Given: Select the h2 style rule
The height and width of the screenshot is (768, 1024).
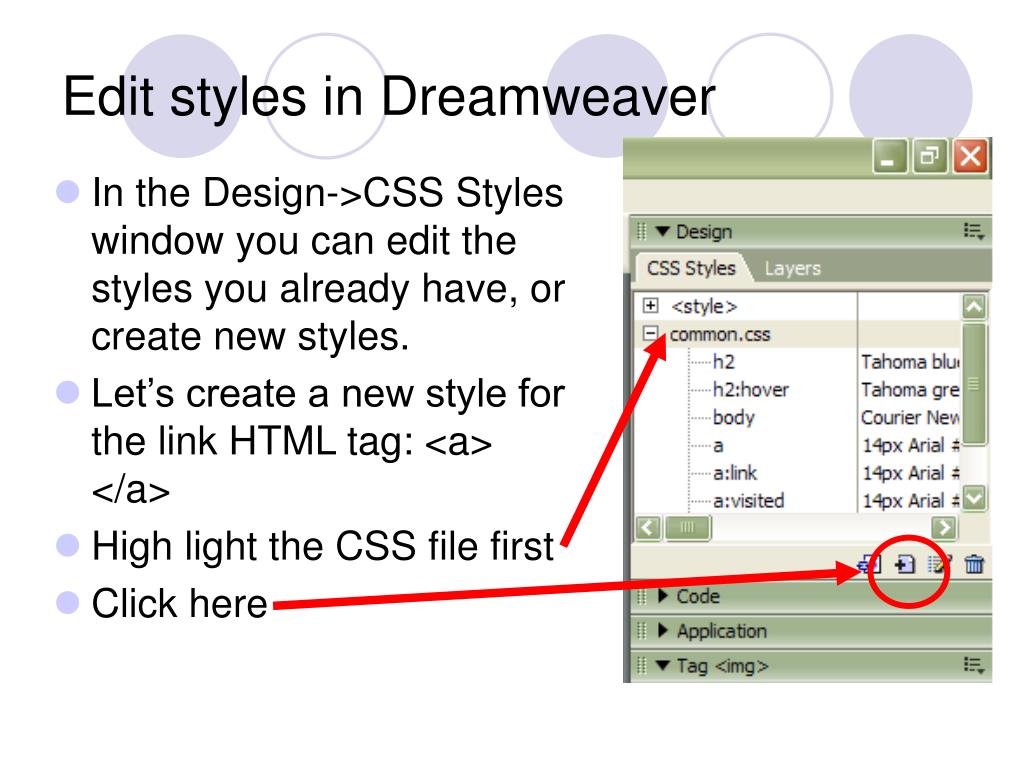Looking at the screenshot, I should [724, 361].
